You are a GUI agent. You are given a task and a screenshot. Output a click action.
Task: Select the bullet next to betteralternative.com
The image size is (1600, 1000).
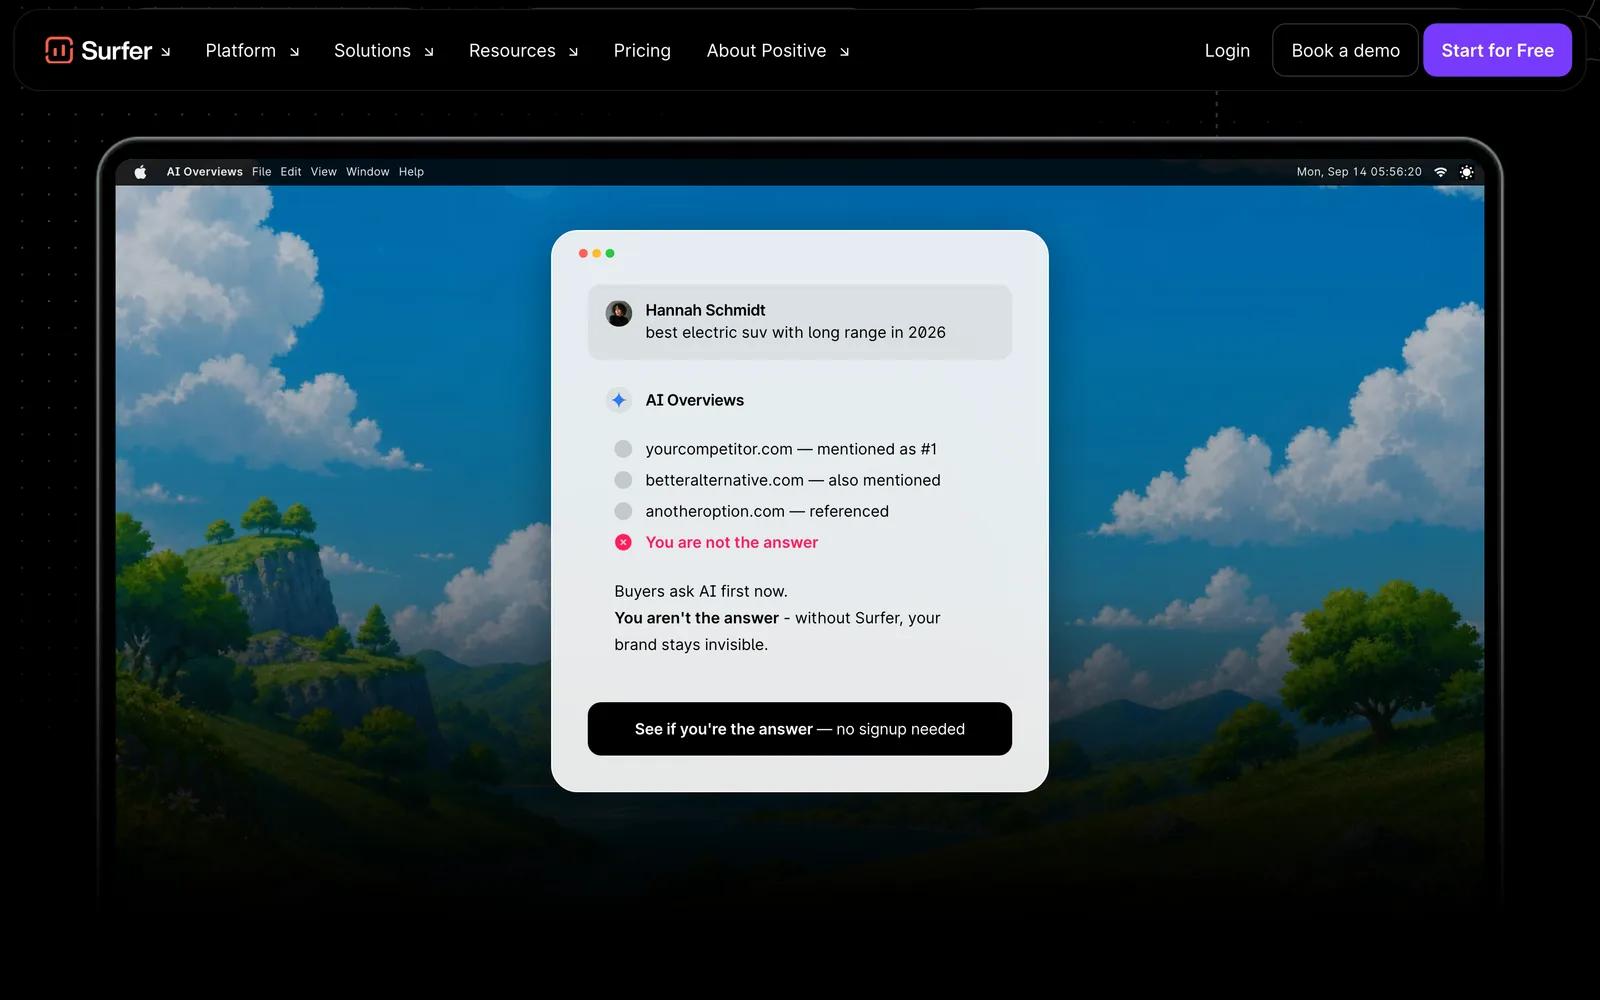[x=623, y=480]
